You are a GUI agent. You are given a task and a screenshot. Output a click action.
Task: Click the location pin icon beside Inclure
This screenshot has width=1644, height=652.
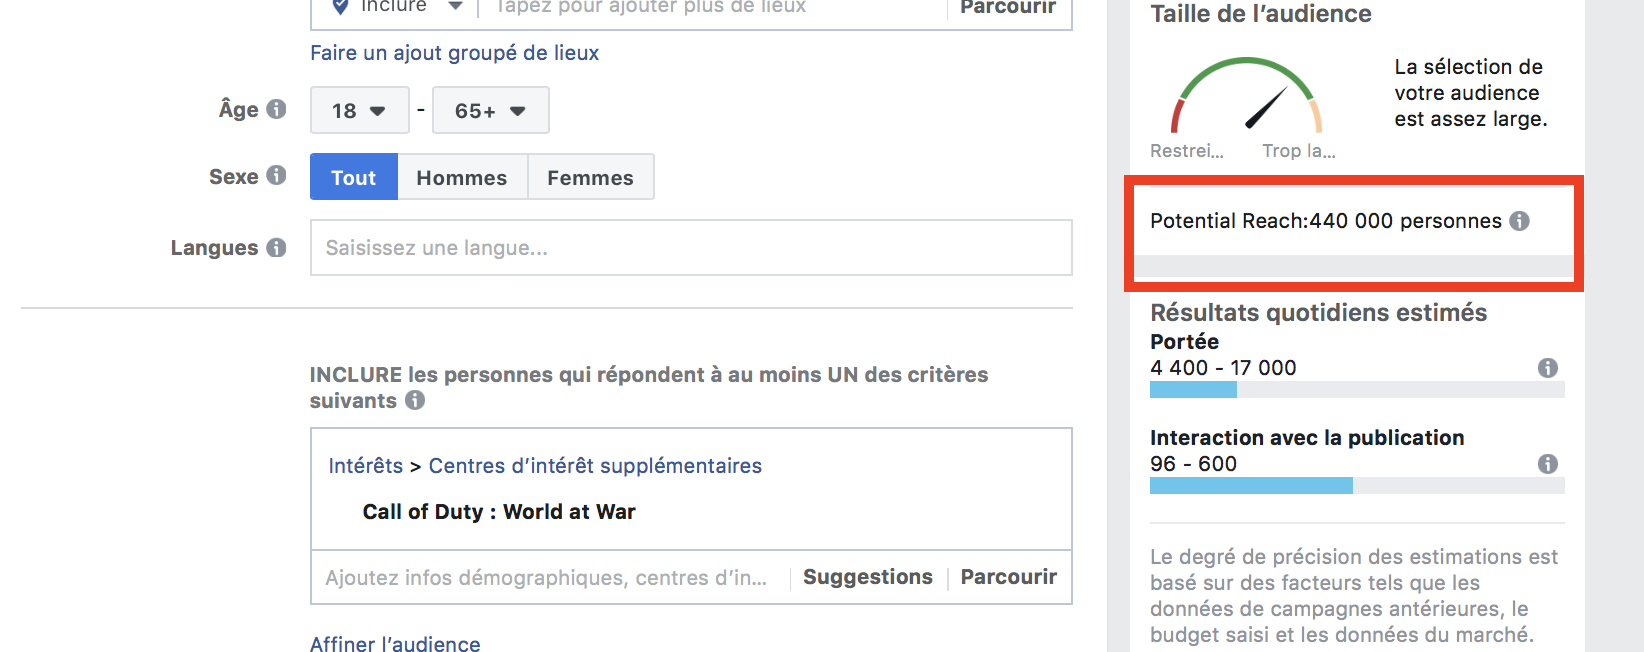click(340, 7)
